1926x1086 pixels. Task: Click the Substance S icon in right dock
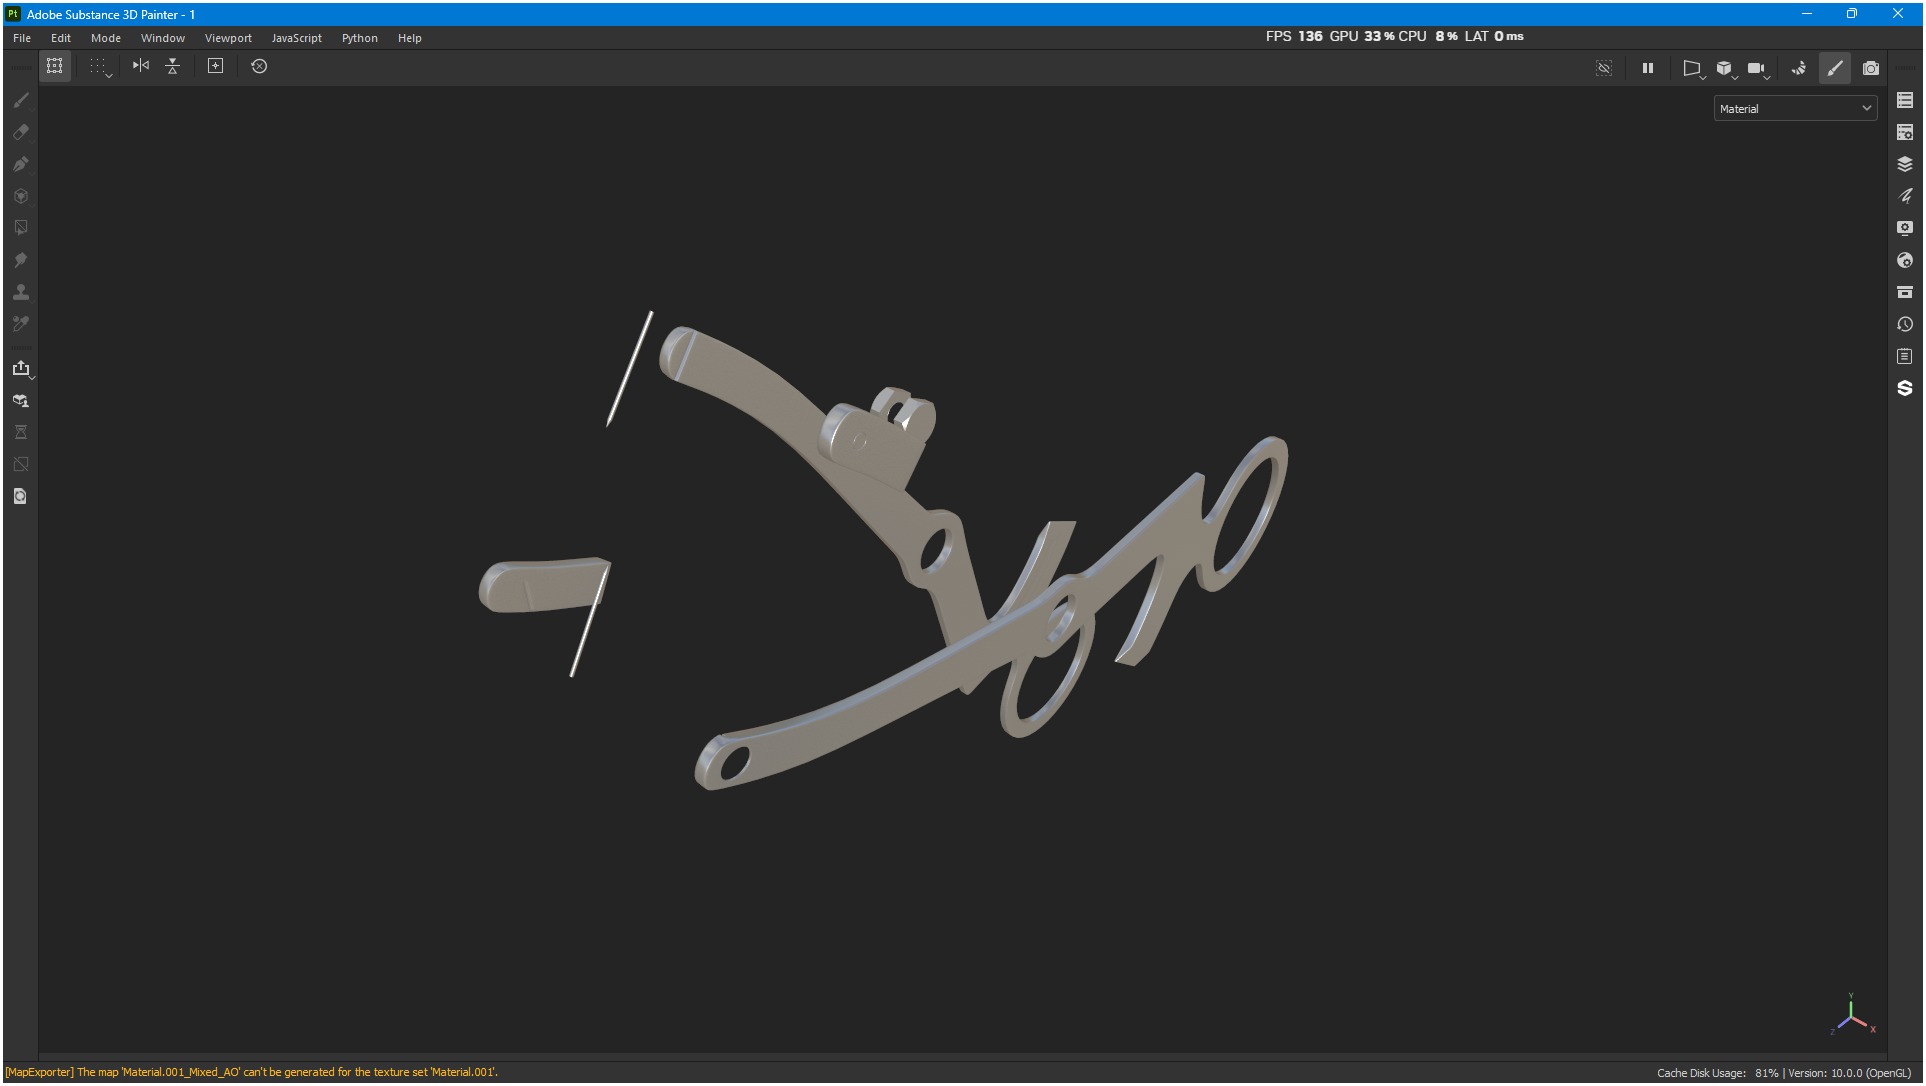(1905, 388)
